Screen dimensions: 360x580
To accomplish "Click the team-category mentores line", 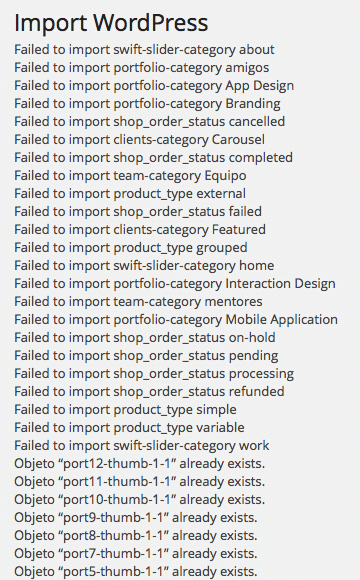I will (138, 301).
